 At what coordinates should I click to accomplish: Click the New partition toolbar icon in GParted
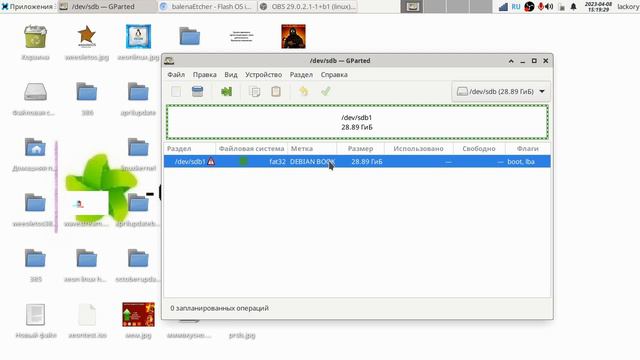click(176, 91)
